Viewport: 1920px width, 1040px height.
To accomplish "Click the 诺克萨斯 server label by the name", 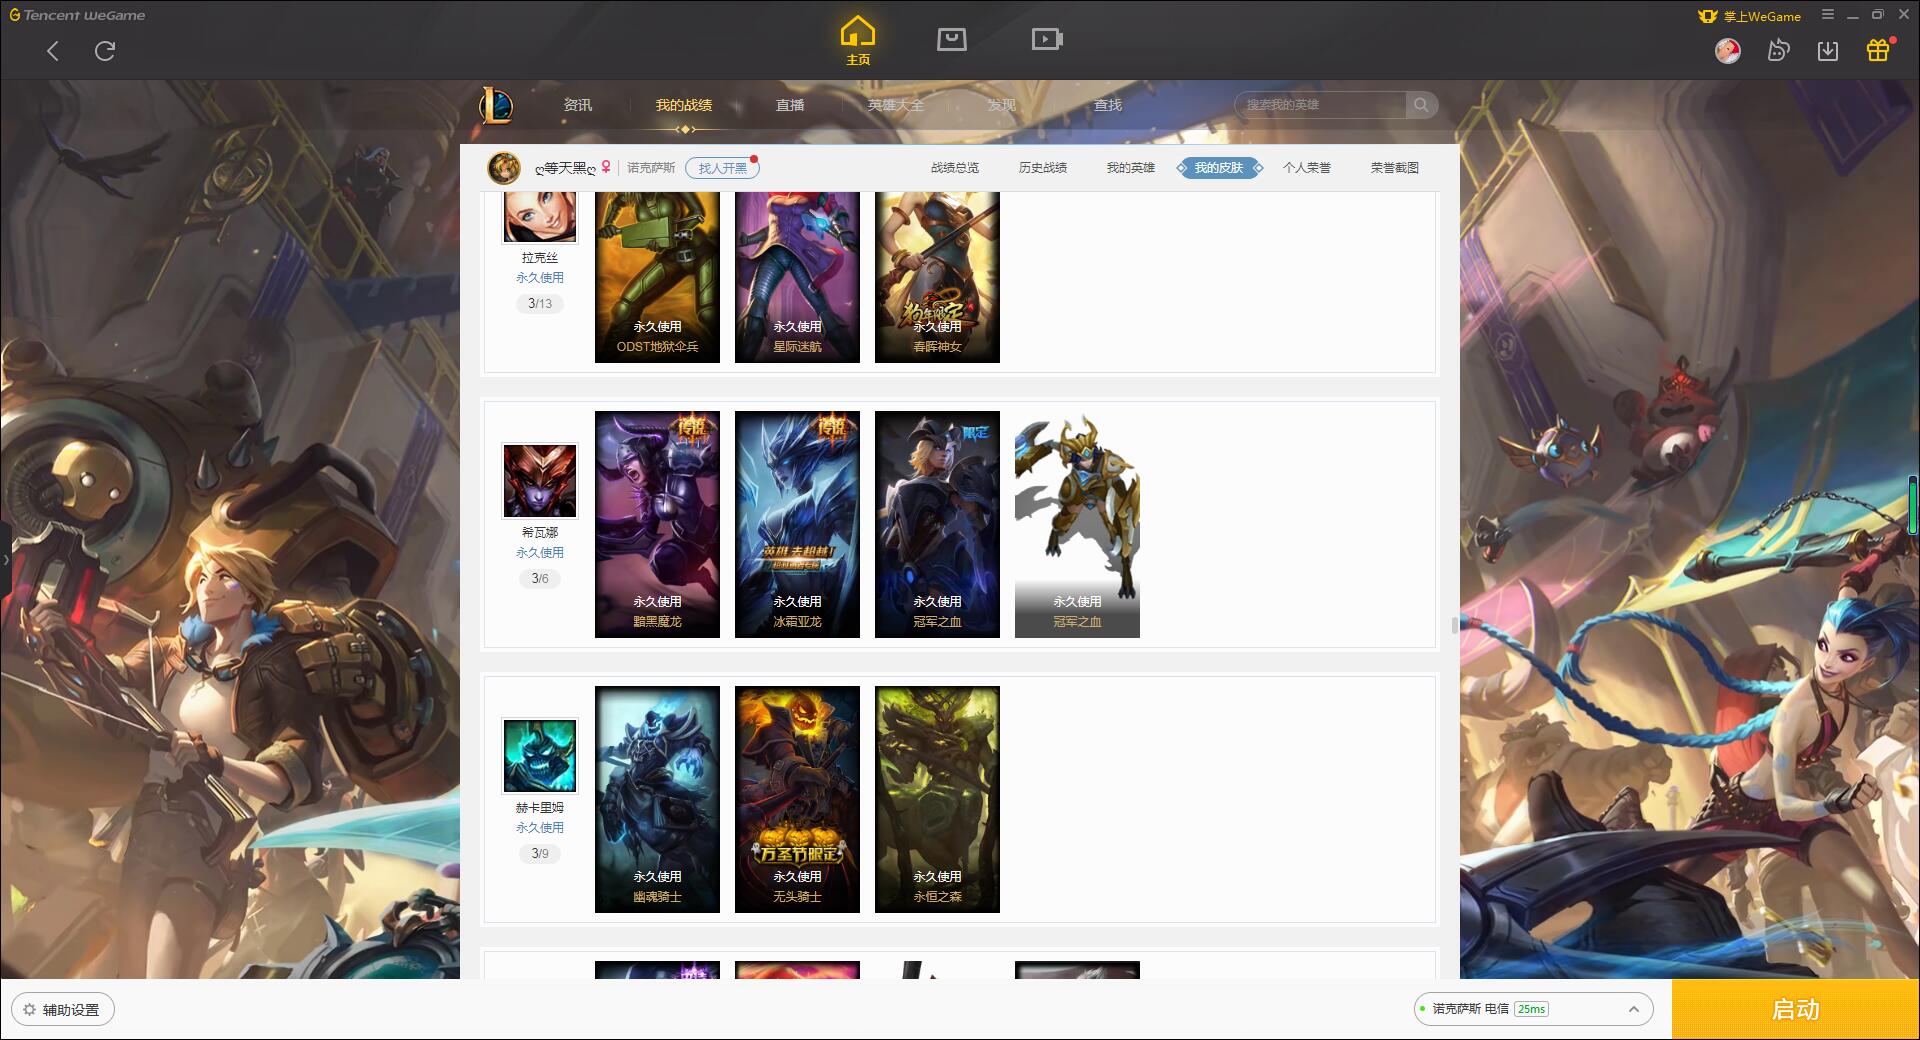I will pos(651,168).
